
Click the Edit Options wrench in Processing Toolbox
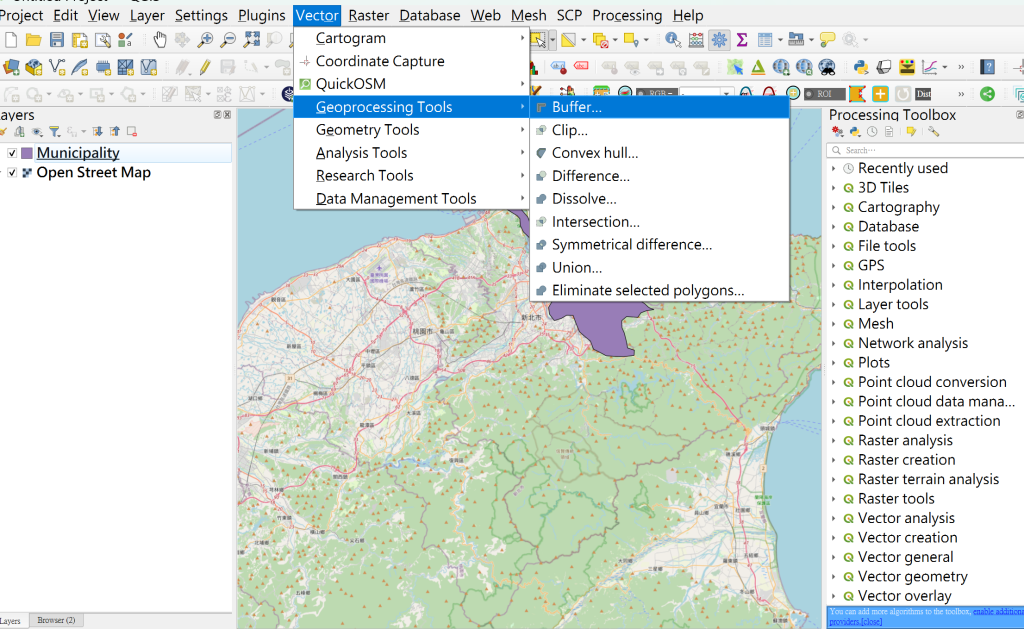coord(933,132)
